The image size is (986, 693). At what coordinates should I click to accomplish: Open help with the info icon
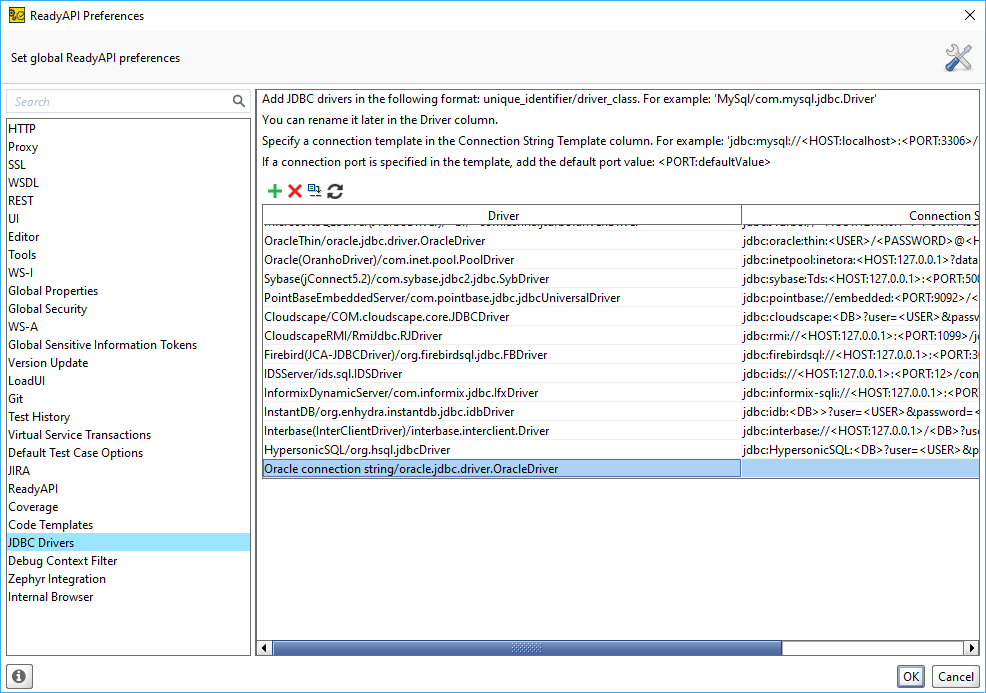[19, 676]
